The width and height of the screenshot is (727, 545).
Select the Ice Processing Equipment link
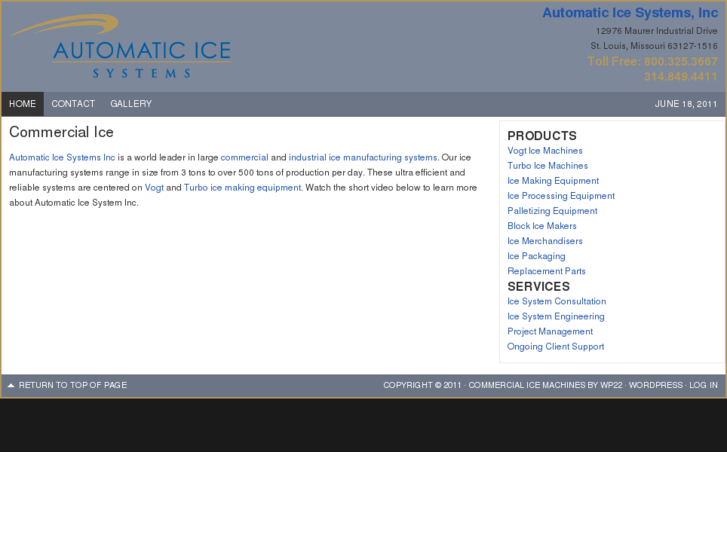point(561,196)
